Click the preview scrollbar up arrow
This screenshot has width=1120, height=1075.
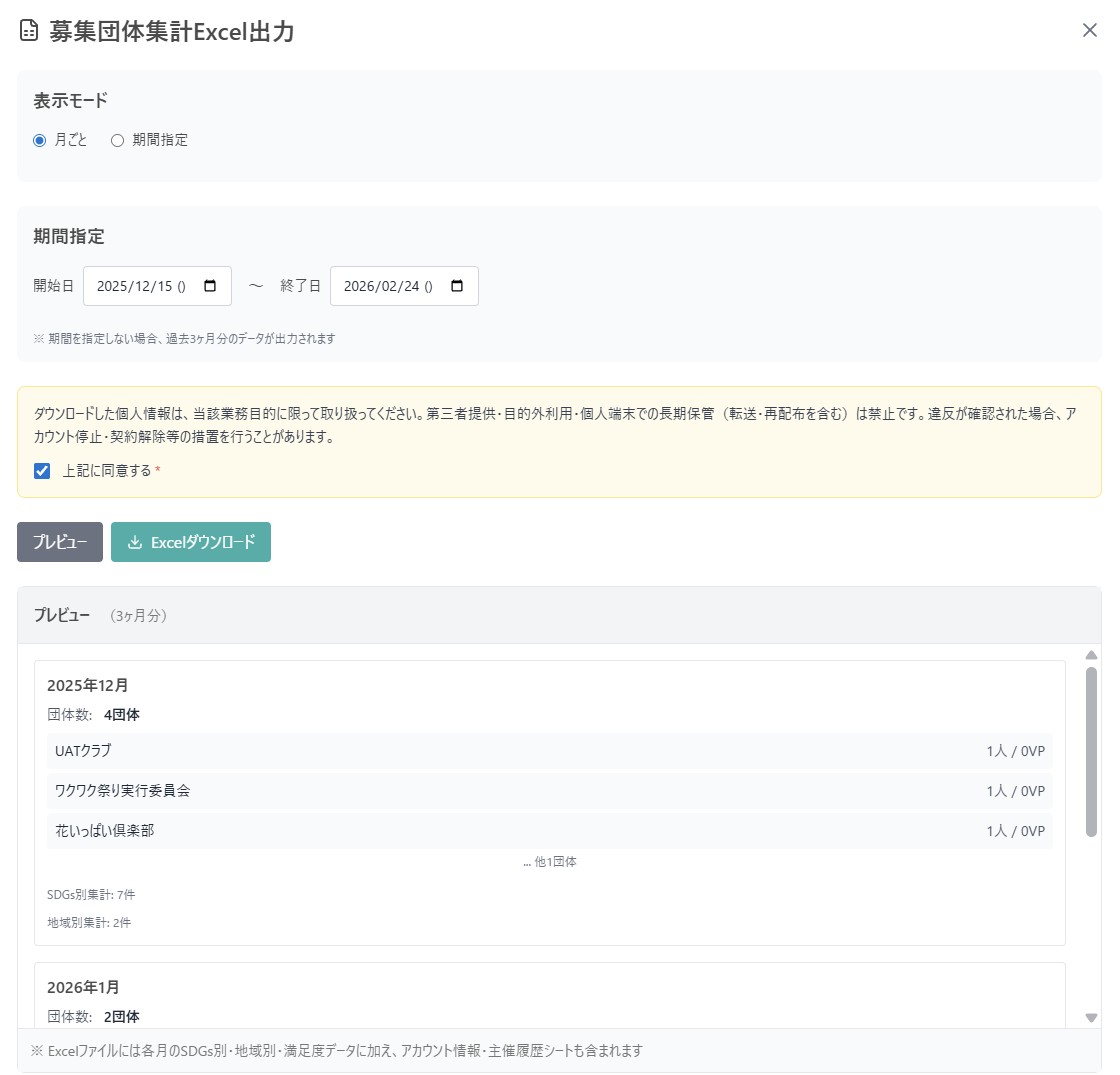coord(1091,656)
